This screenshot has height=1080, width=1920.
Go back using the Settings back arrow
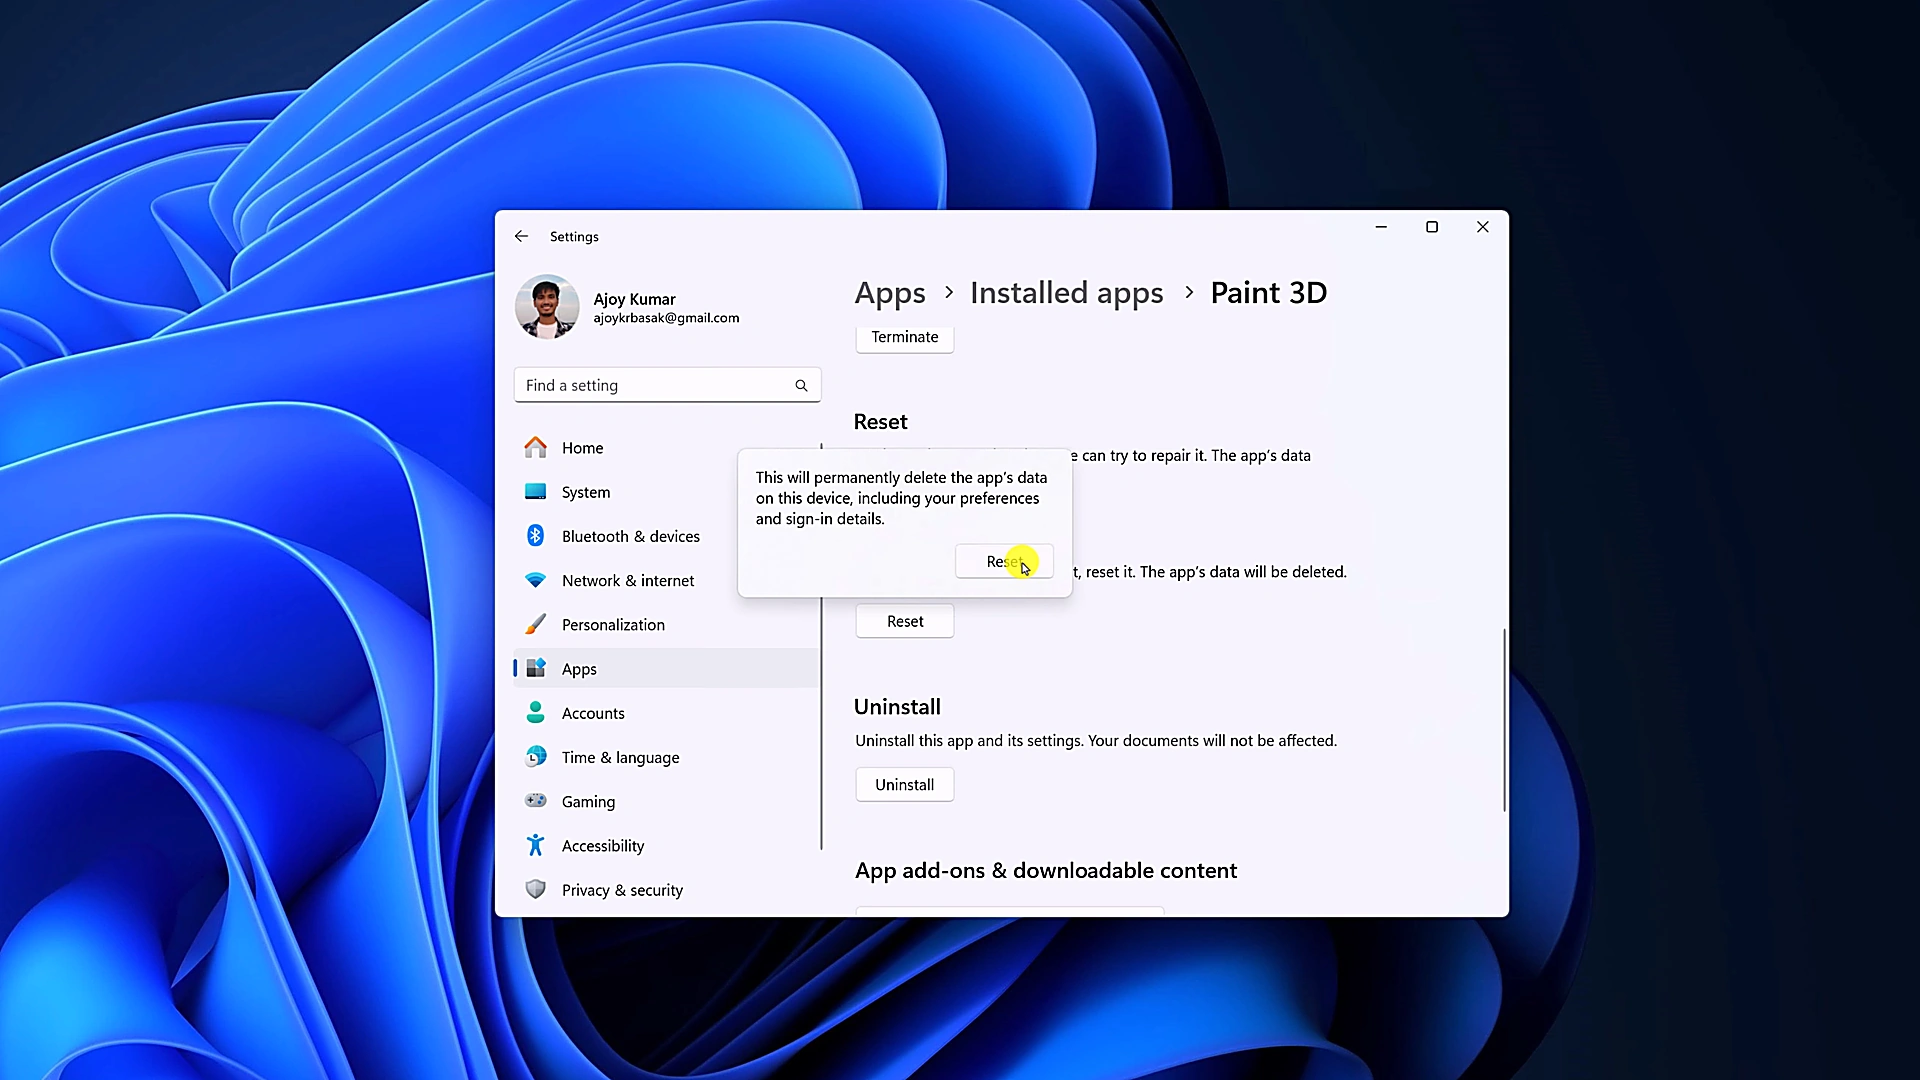pyautogui.click(x=521, y=237)
